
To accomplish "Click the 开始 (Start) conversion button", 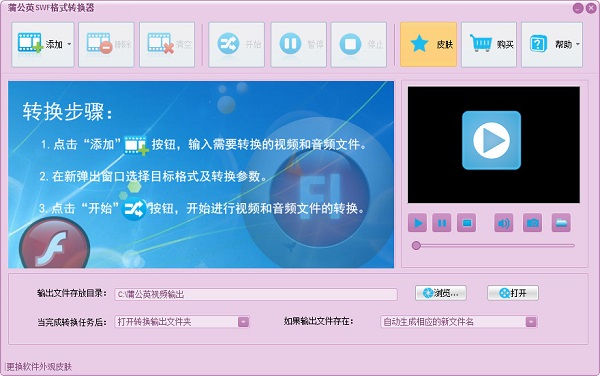I will 236,44.
